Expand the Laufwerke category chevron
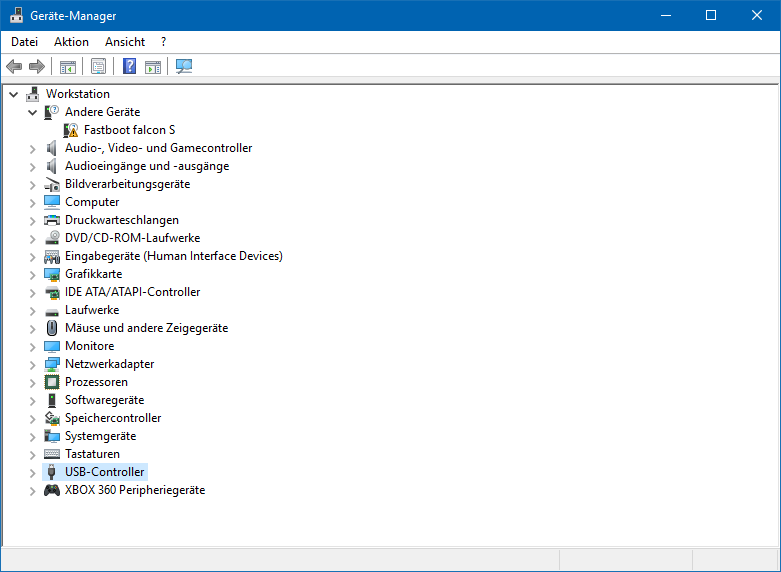 click(33, 310)
